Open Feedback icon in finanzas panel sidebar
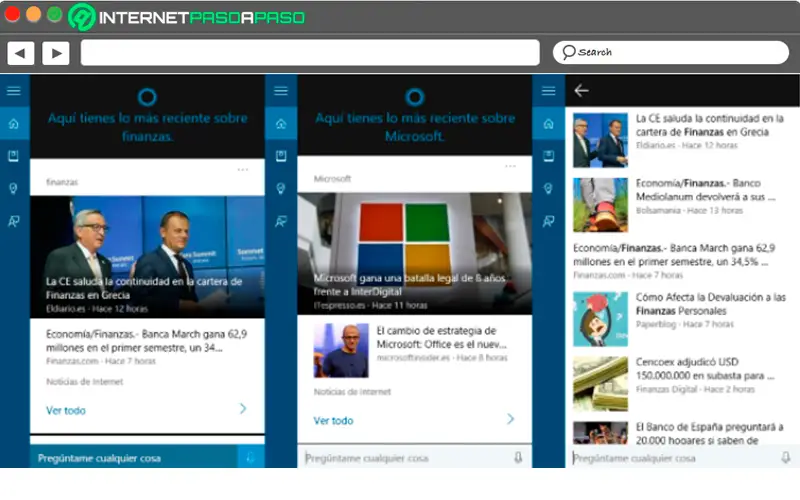 [x=14, y=221]
